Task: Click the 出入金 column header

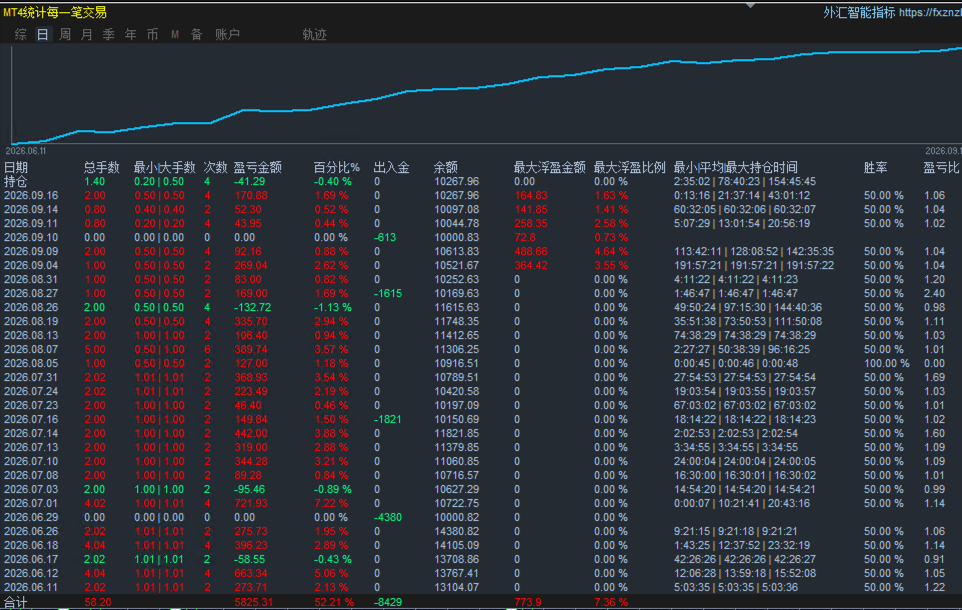Action: click(391, 167)
